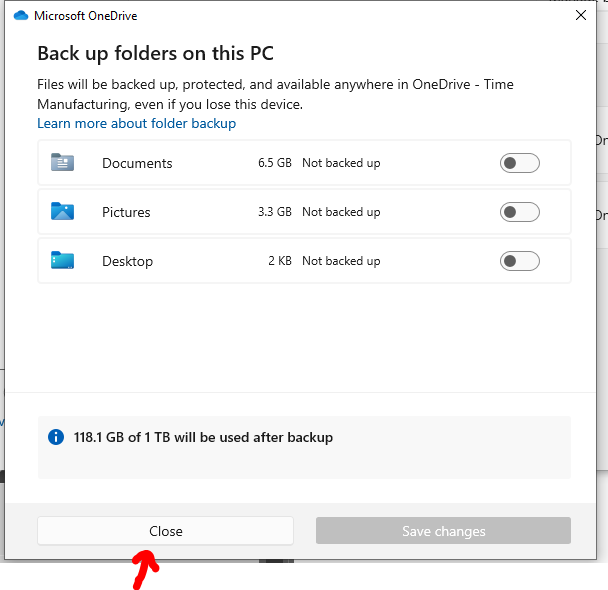The width and height of the screenshot is (608, 590).
Task: Click Not backed up status for Desktop
Action: [x=341, y=261]
